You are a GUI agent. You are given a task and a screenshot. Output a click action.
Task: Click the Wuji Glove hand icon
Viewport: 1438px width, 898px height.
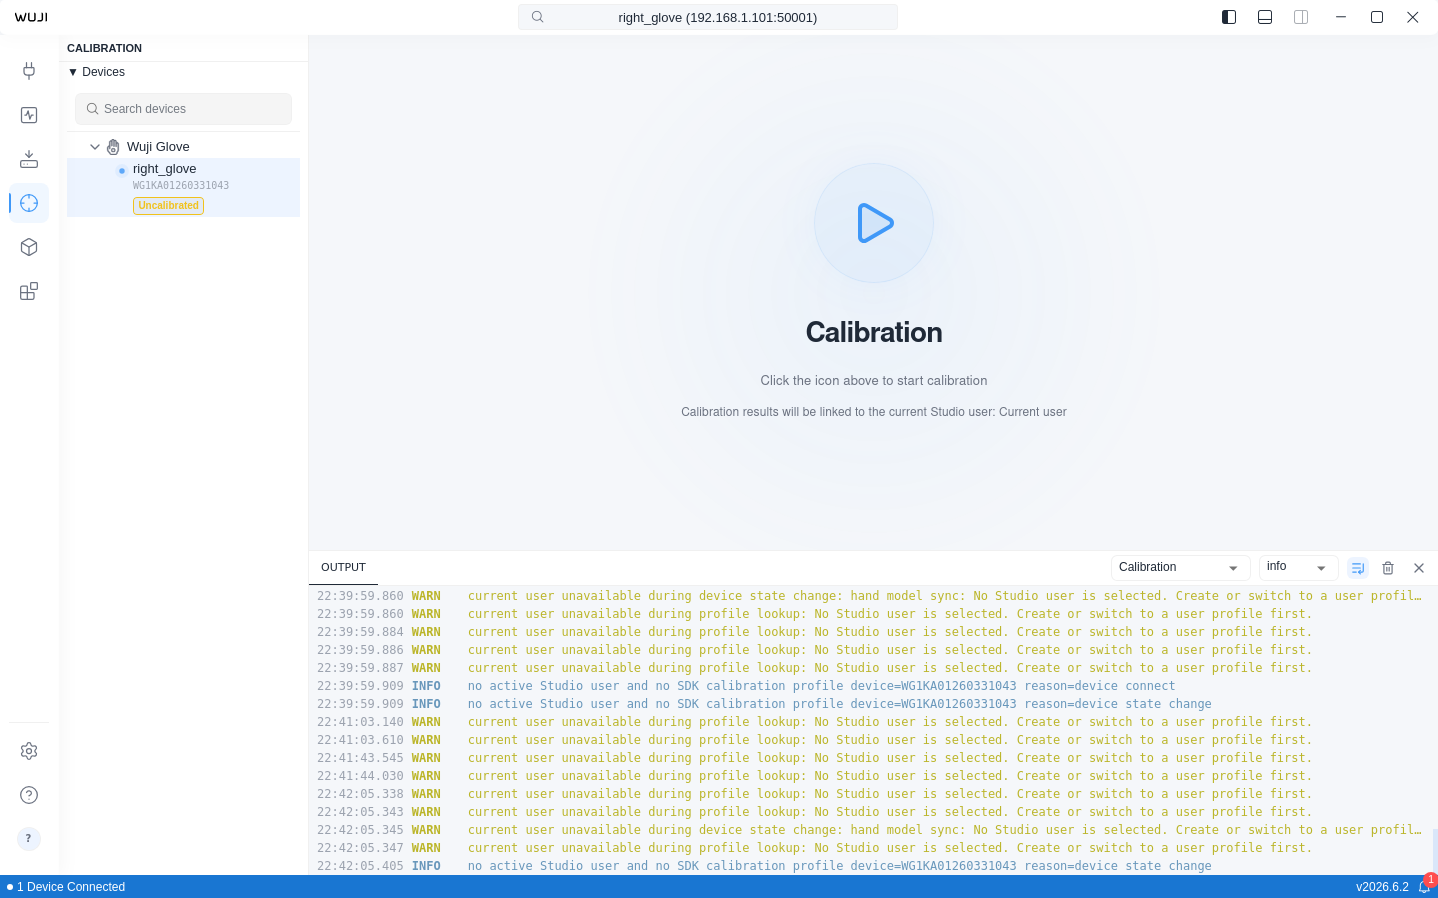(113, 147)
